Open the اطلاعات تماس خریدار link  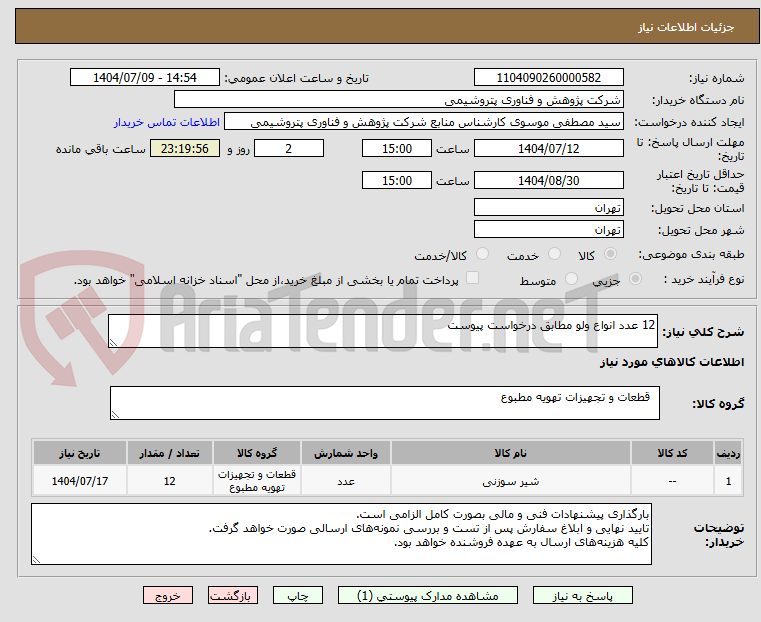tap(167, 122)
